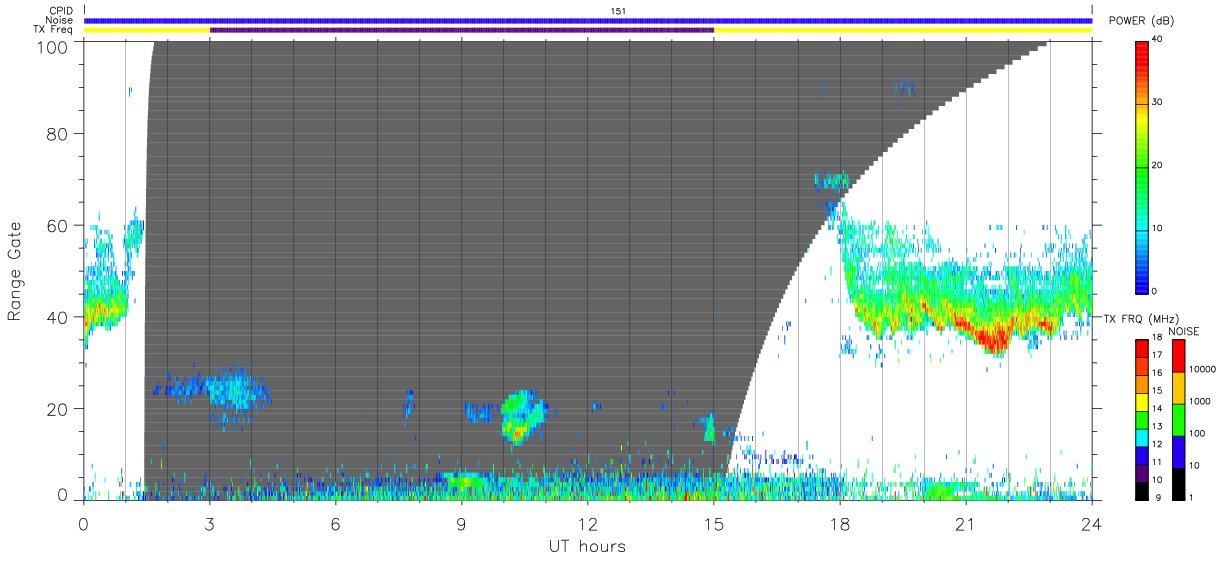Click the TX FRQ colorbar
1228x567 pixels.
pyautogui.click(x=1142, y=419)
